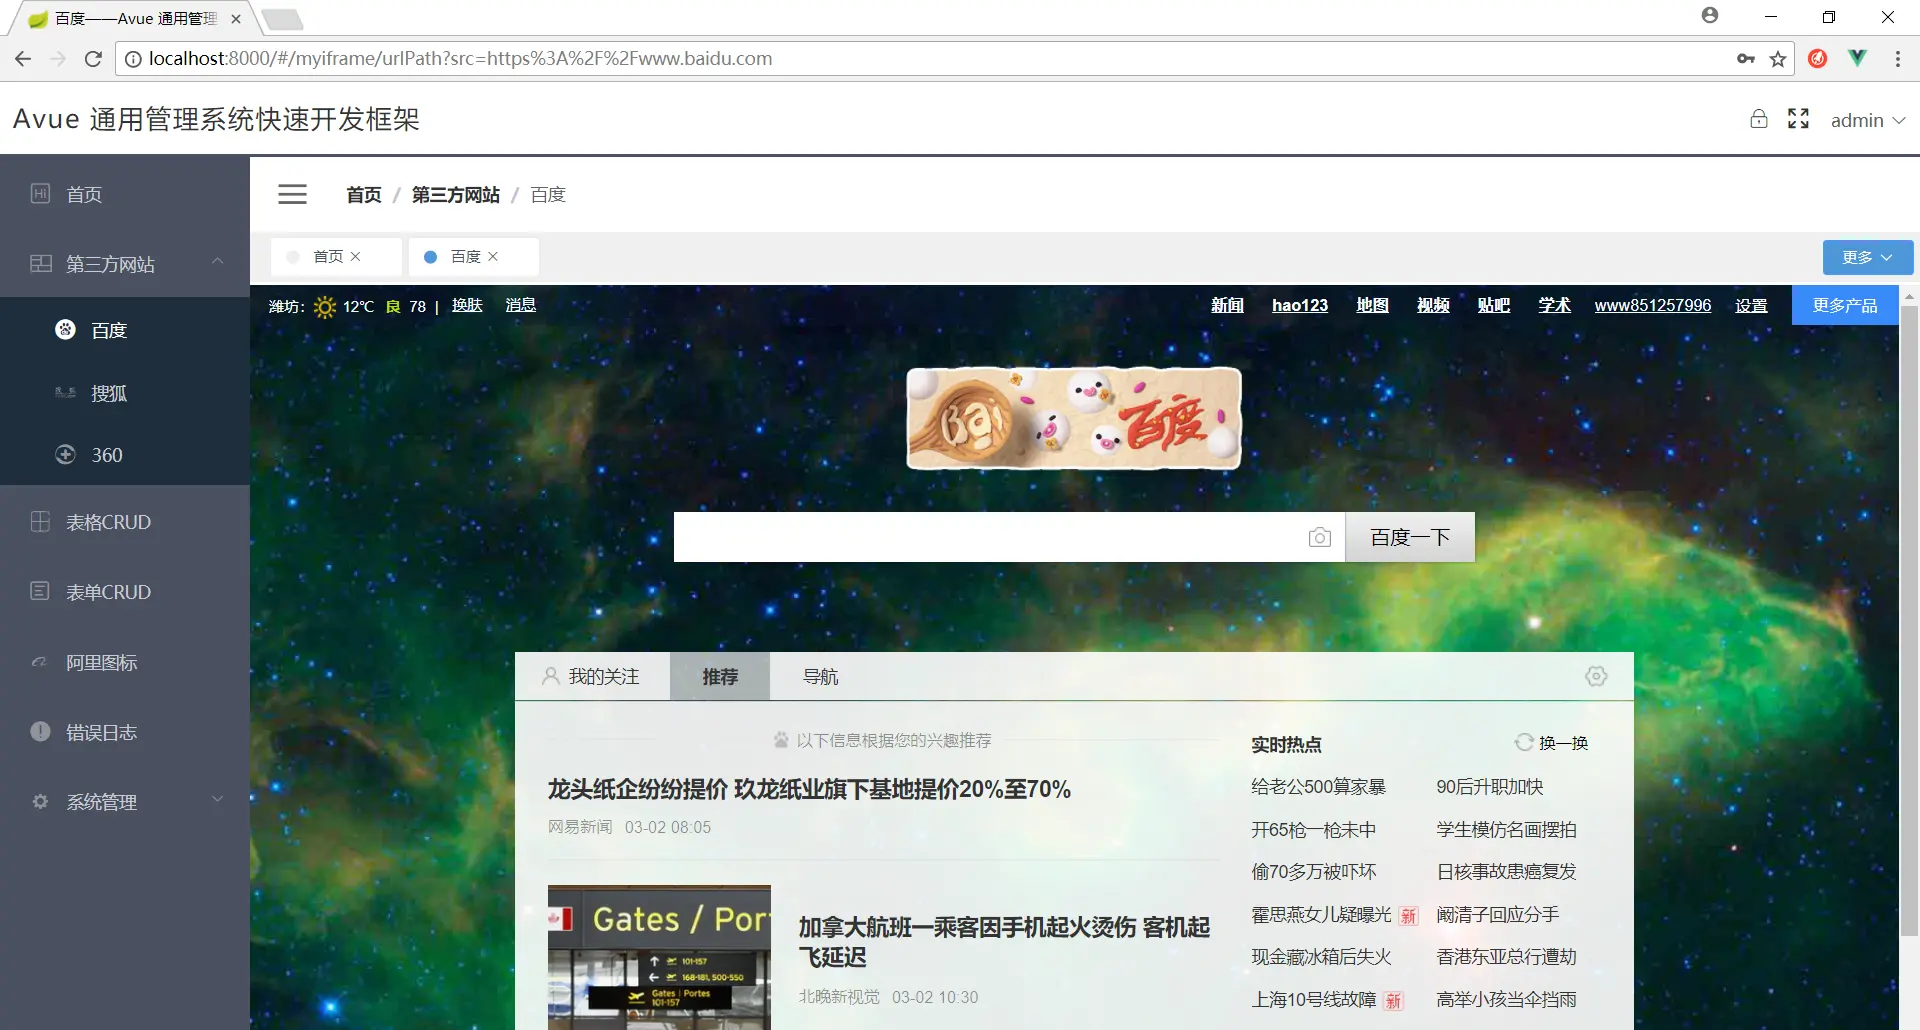The width and height of the screenshot is (1920, 1030).
Task: Open the saved password key icon
Action: [1746, 59]
